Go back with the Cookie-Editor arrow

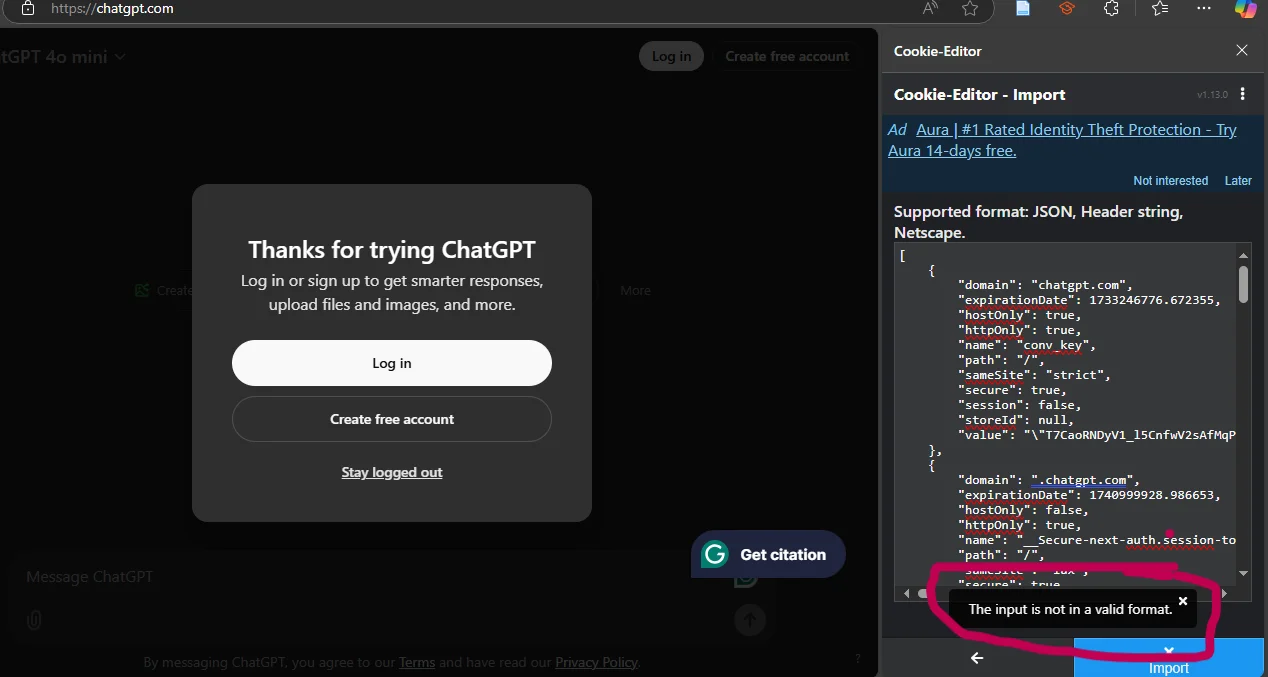pyautogui.click(x=977, y=658)
